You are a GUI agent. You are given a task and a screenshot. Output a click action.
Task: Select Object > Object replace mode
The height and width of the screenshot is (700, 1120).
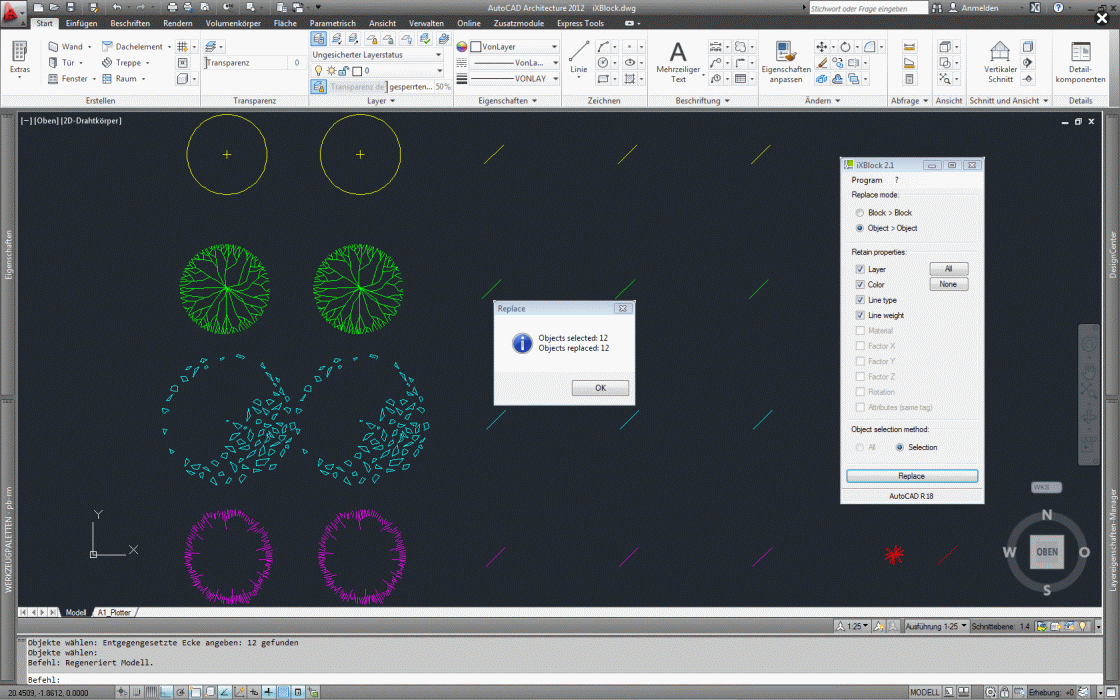886,228
